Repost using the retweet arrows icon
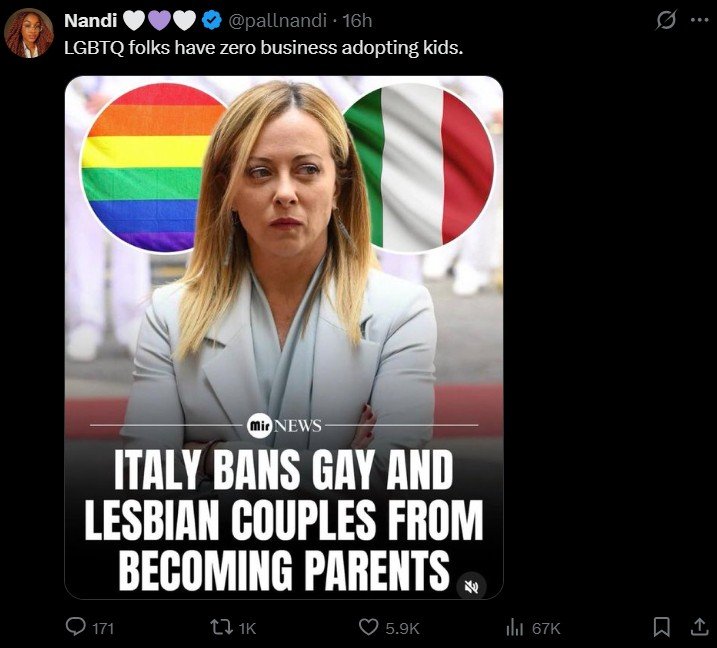Viewport: 717px width, 648px height. coord(221,627)
